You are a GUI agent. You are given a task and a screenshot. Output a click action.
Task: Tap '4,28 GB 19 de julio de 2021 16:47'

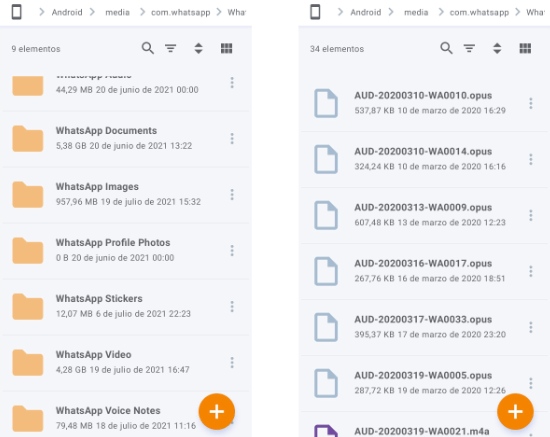(123, 370)
